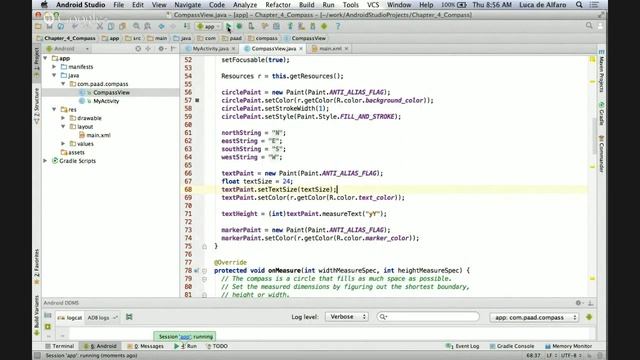
Task: Select CompassView in project tree
Action: (111, 93)
